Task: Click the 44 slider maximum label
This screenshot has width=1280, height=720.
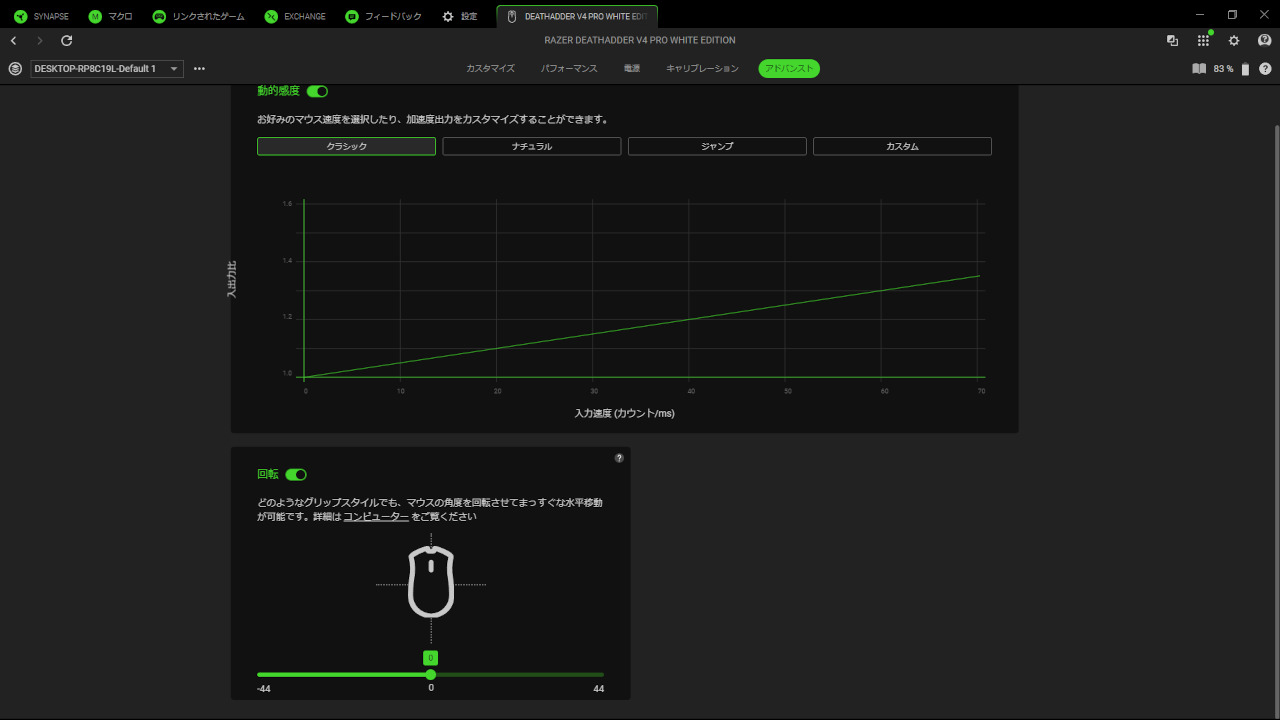Action: point(598,689)
